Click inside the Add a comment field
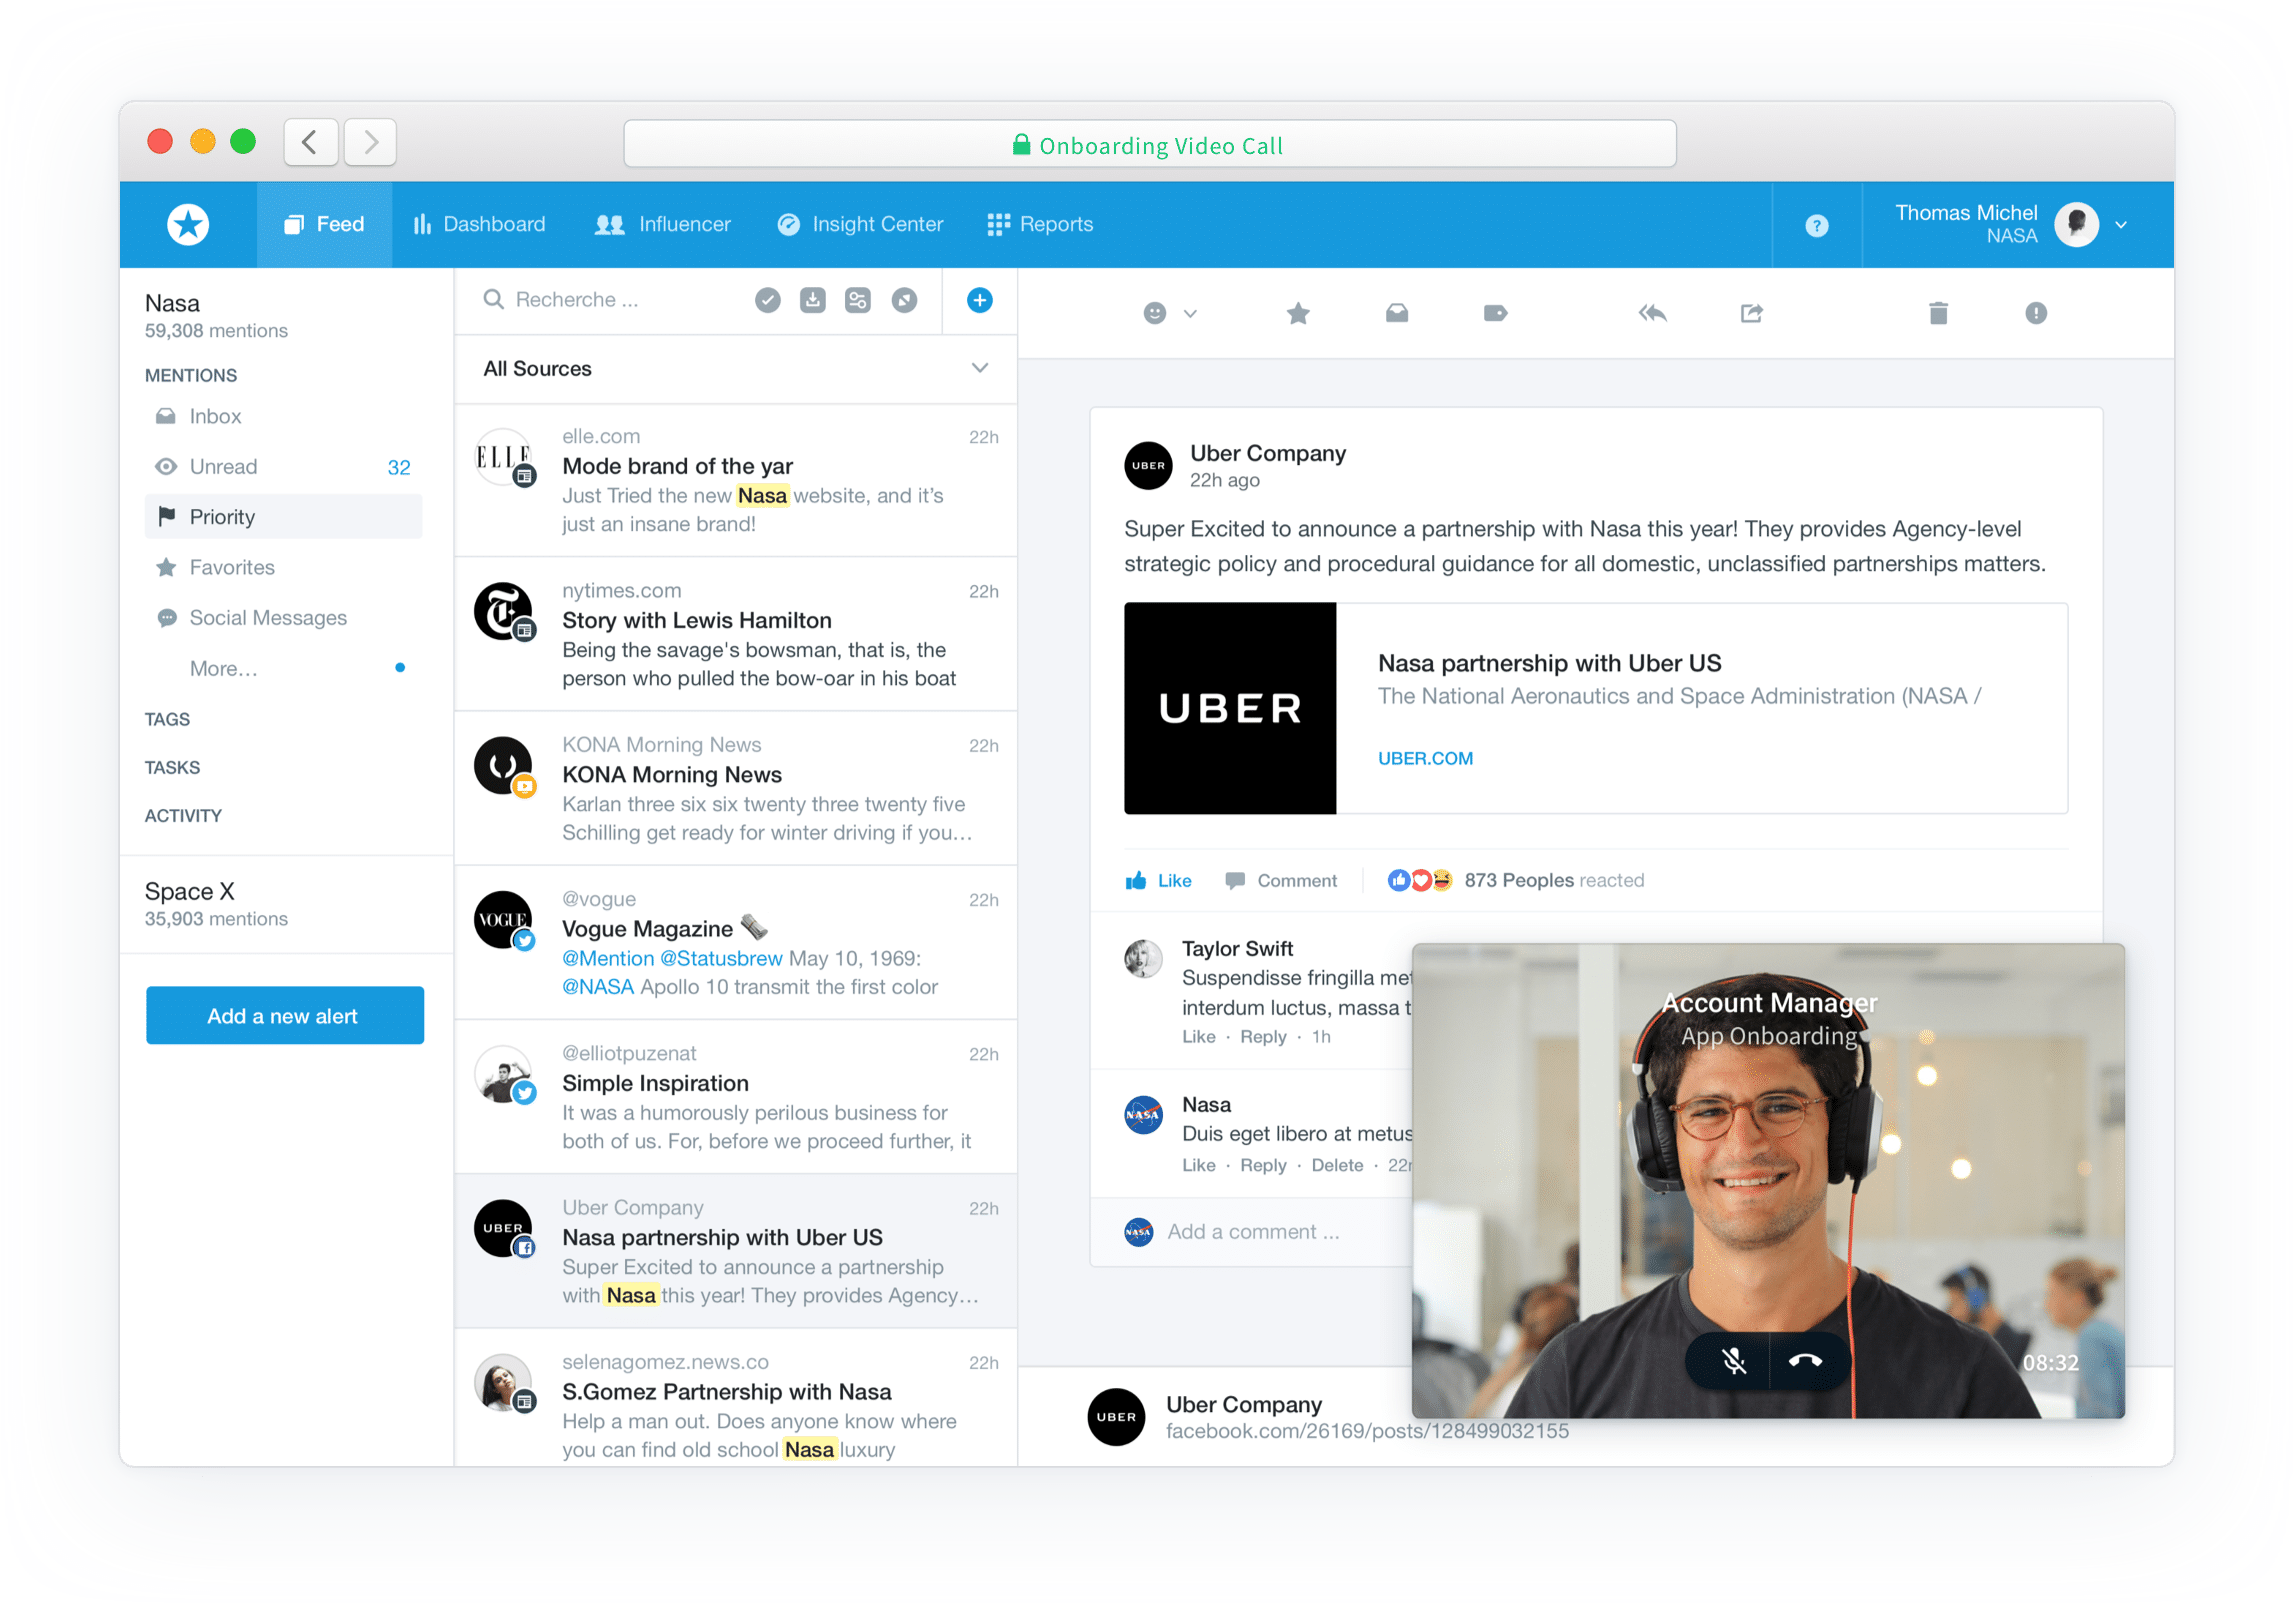This screenshot has height=1604, width=2294. pos(1253,1231)
